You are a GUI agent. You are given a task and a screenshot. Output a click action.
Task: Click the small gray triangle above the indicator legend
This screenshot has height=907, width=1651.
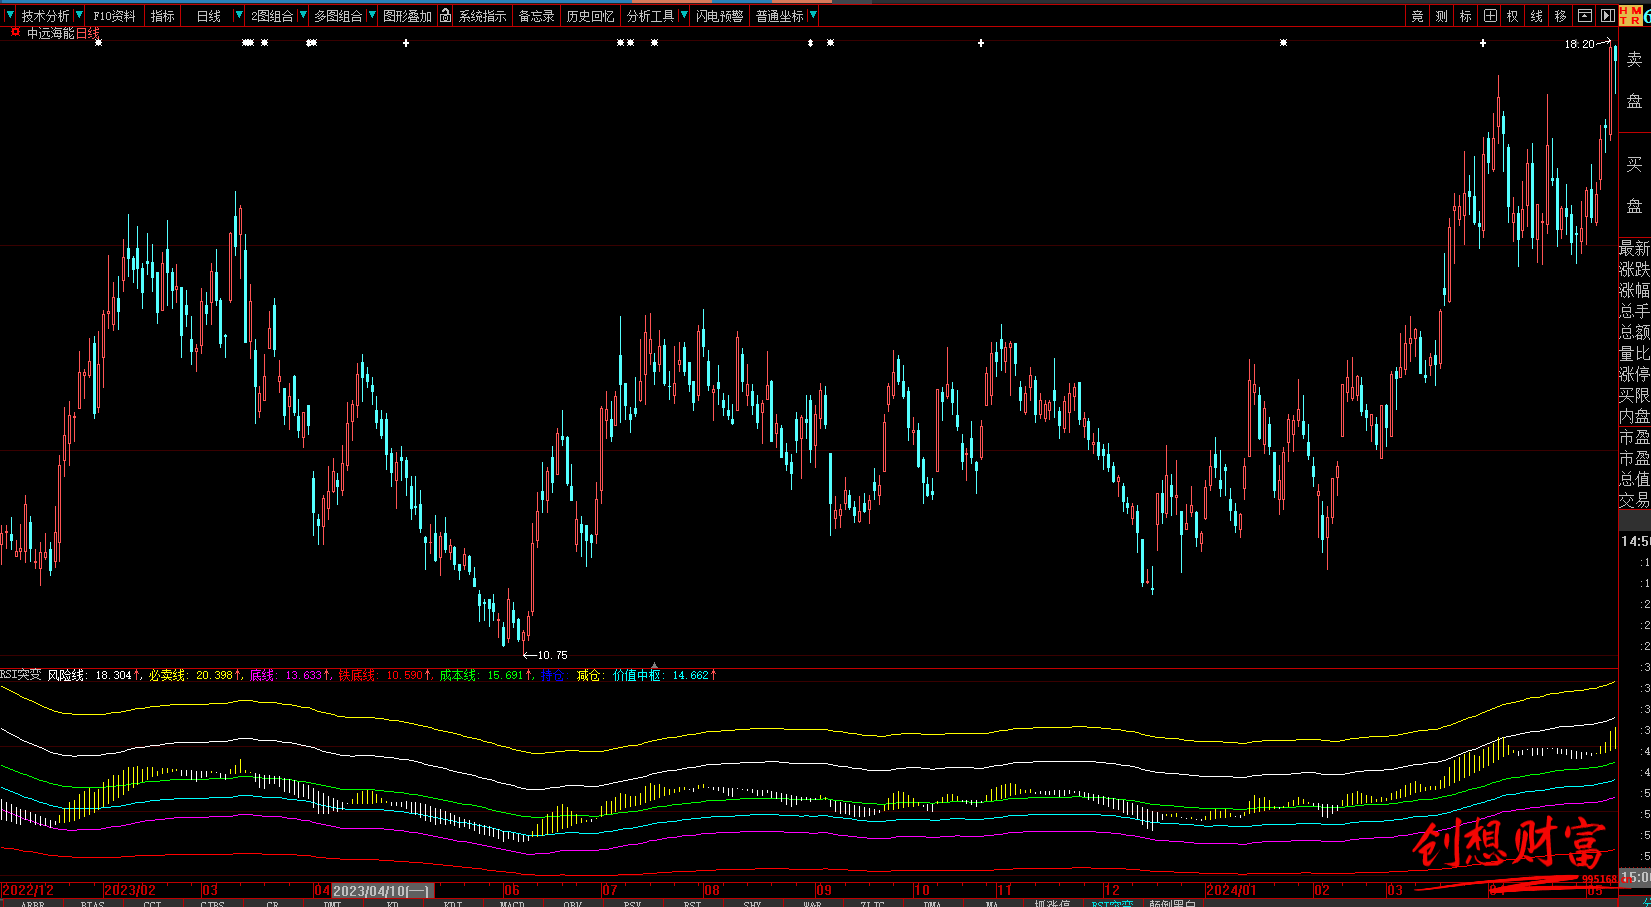pyautogui.click(x=655, y=665)
